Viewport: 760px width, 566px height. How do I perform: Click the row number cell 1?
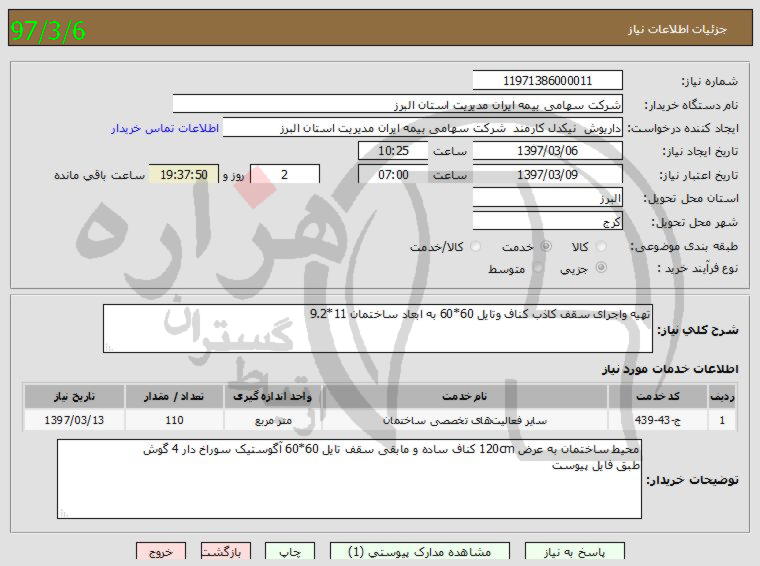point(722,420)
